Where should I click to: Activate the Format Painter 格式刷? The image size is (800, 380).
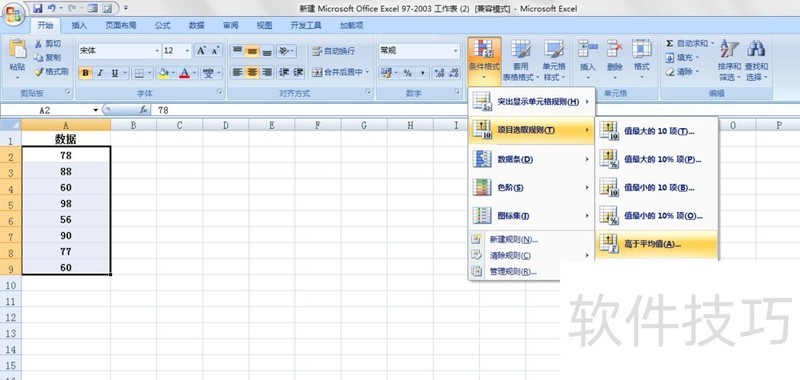[51, 72]
